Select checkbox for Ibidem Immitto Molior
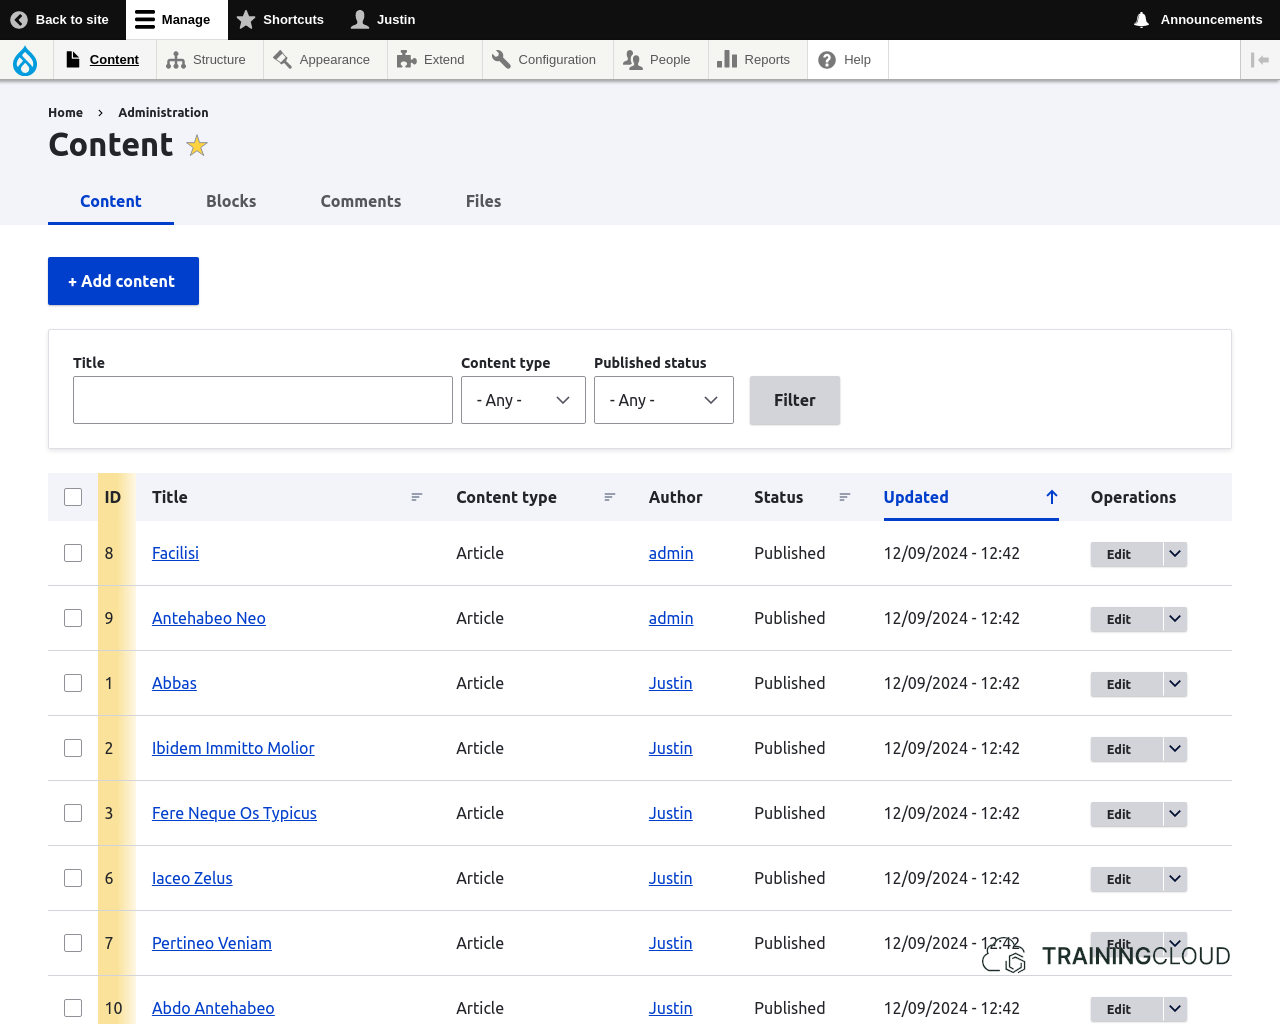The image size is (1280, 1024). click(73, 748)
